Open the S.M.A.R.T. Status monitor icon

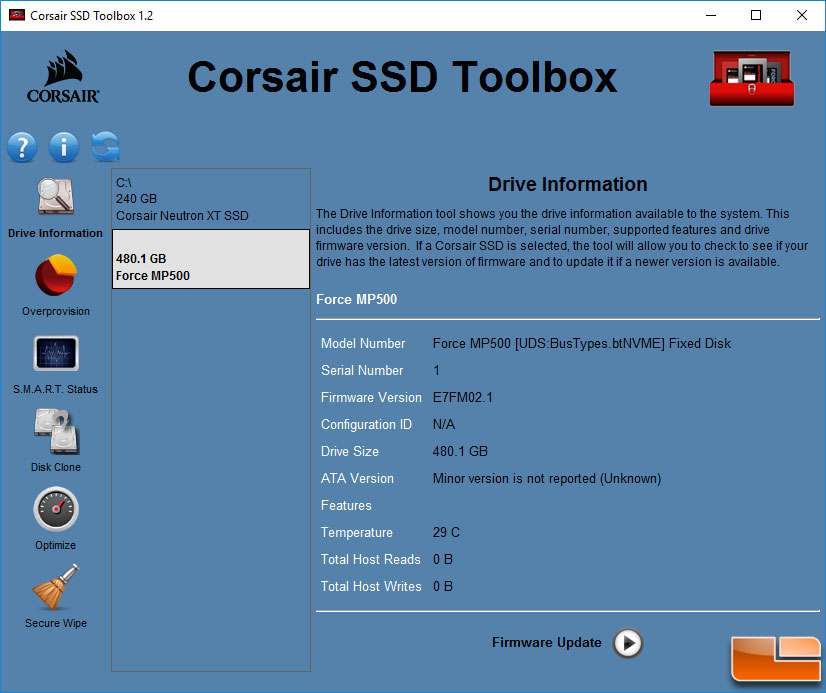point(56,353)
